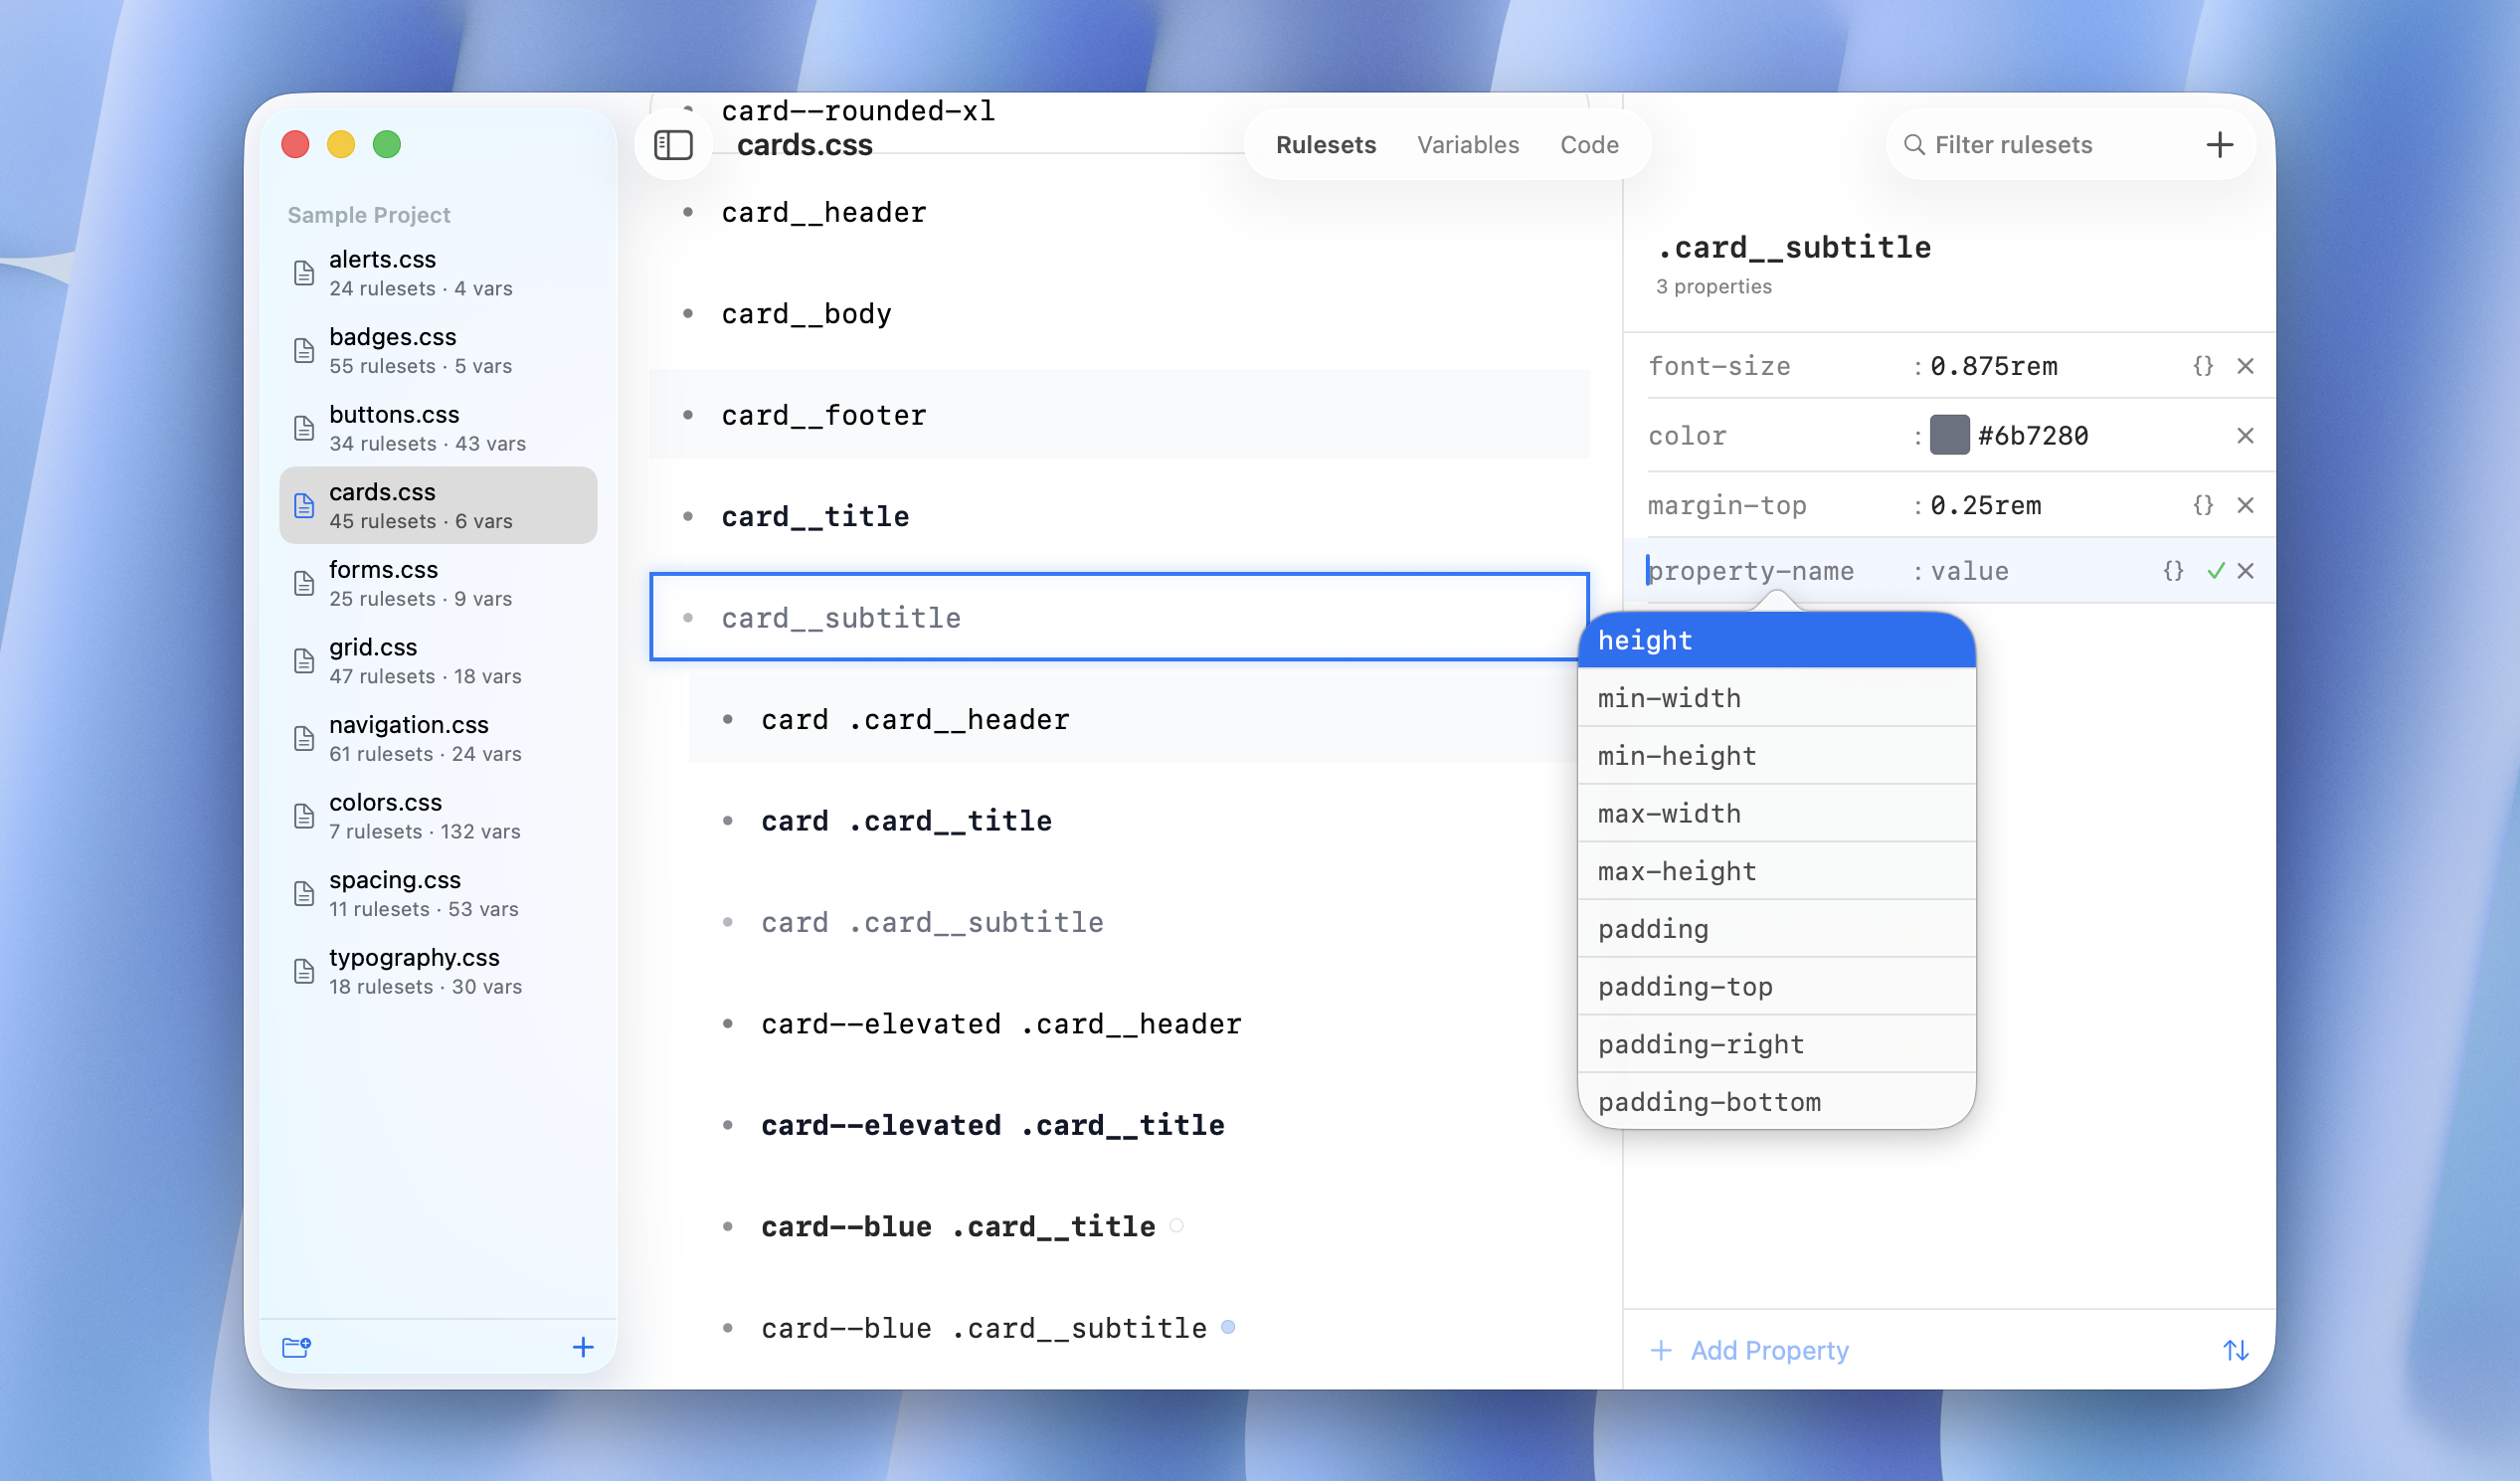Toggle the sidebar with the panel icon
Screen dimensions: 2520x1481
pos(673,144)
